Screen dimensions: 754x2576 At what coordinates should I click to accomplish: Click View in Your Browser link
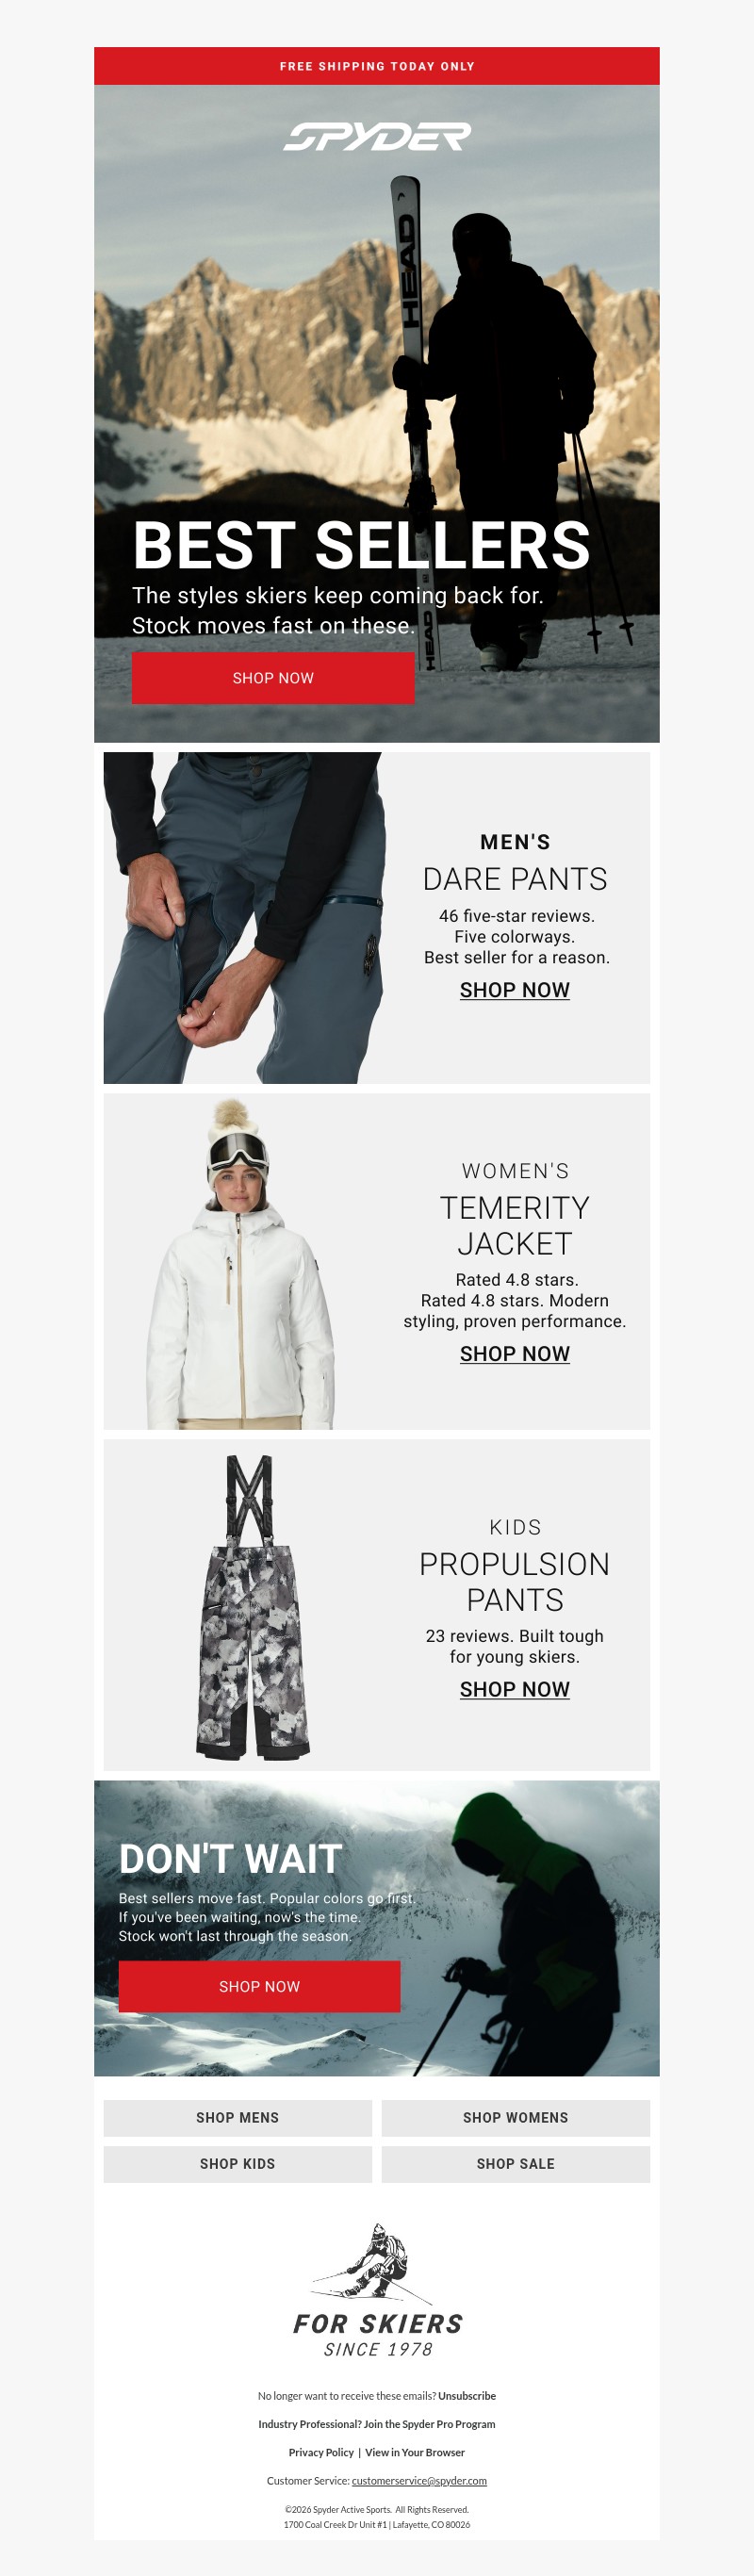point(415,2452)
